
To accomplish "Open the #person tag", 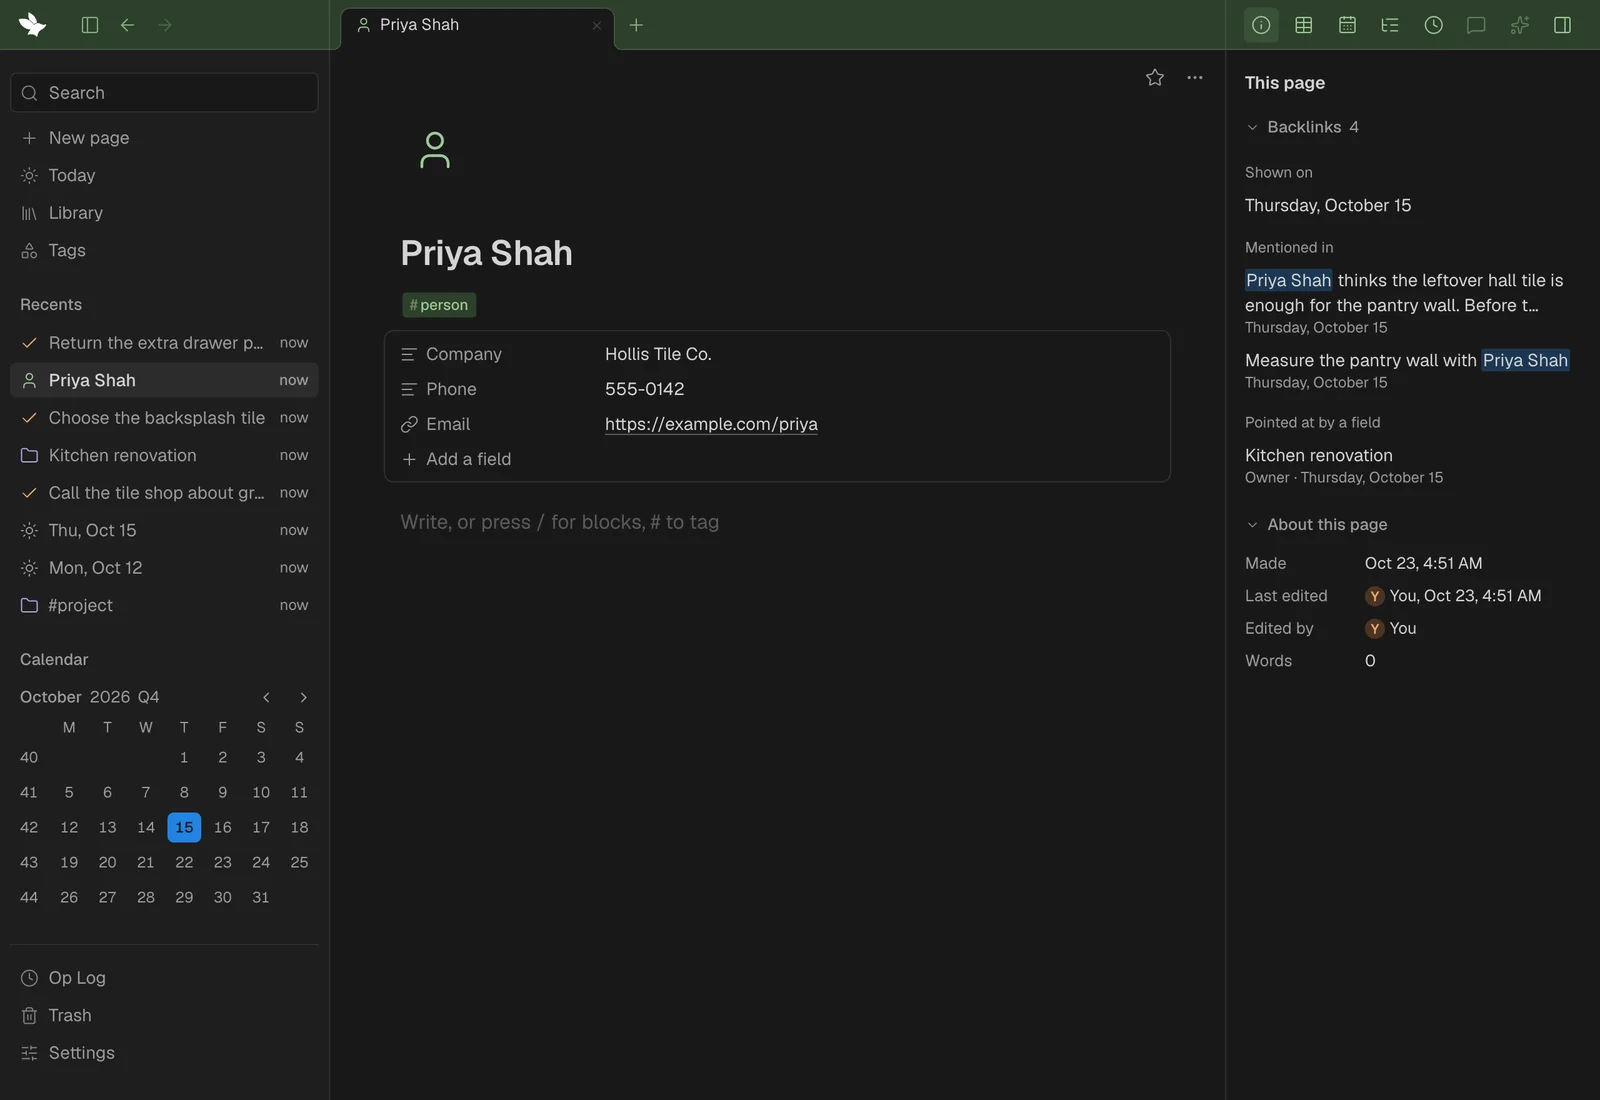I will pos(439,305).
